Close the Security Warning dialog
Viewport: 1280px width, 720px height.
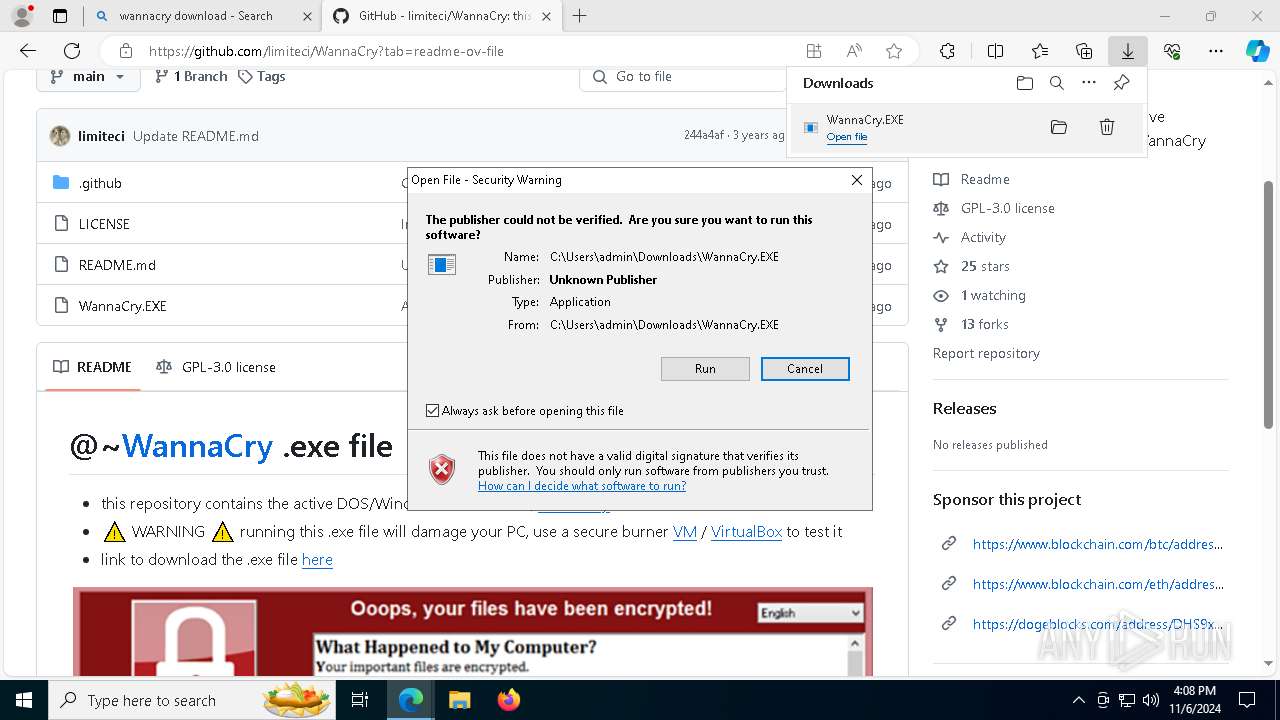pyautogui.click(x=856, y=180)
